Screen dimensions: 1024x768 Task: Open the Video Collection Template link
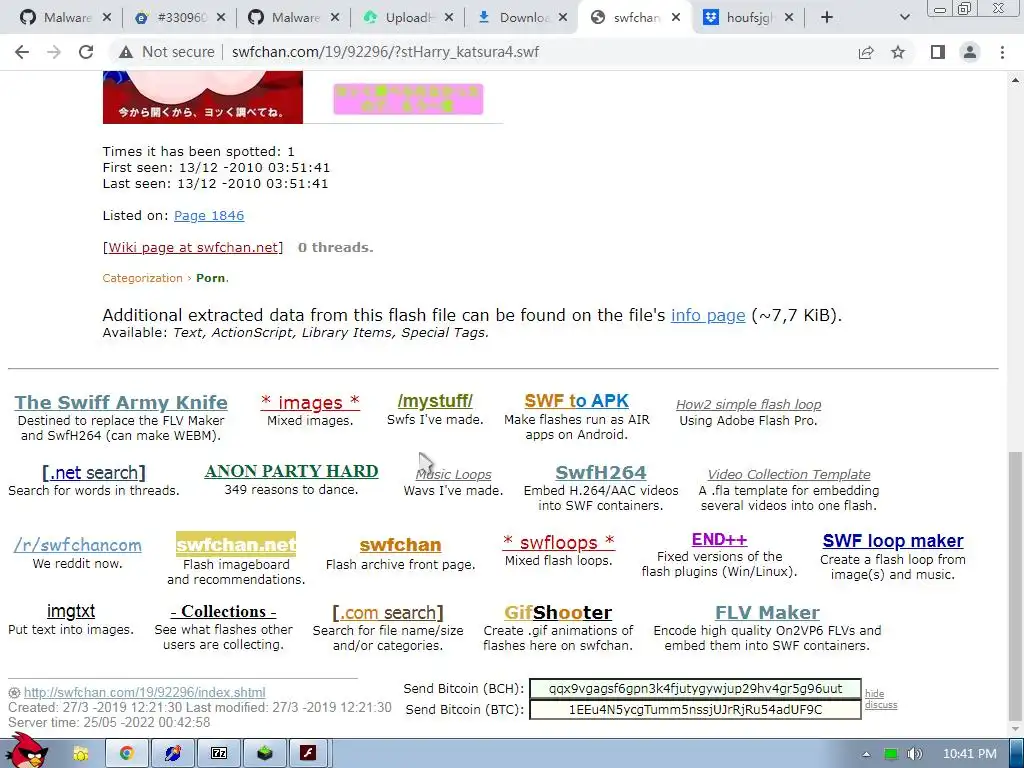click(789, 475)
